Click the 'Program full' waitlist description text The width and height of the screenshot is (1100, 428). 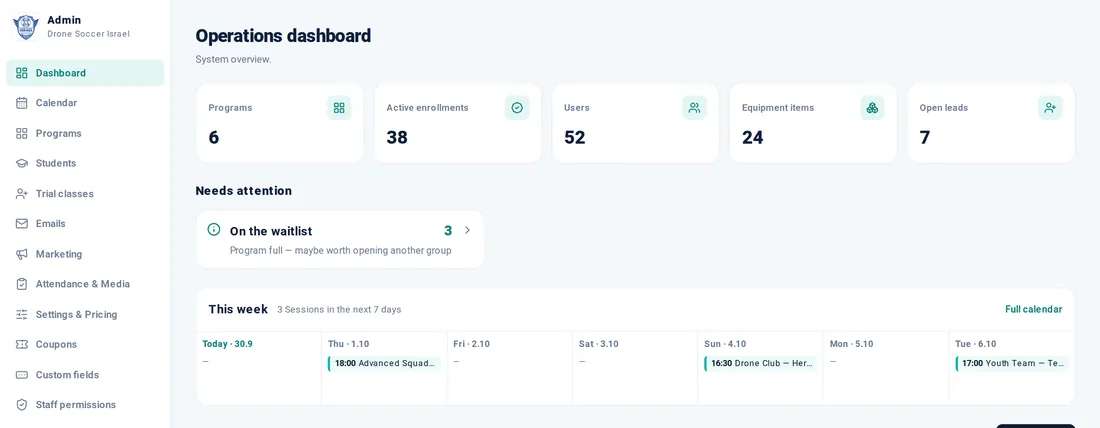point(340,250)
